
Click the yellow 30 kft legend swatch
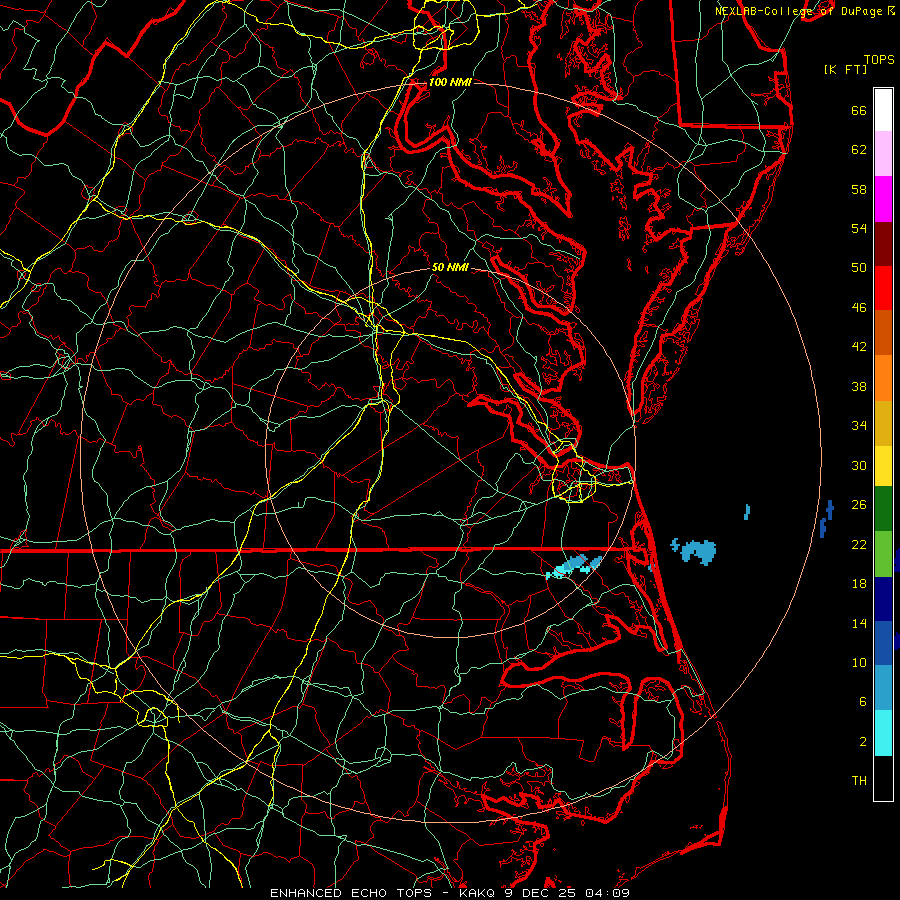tap(883, 466)
